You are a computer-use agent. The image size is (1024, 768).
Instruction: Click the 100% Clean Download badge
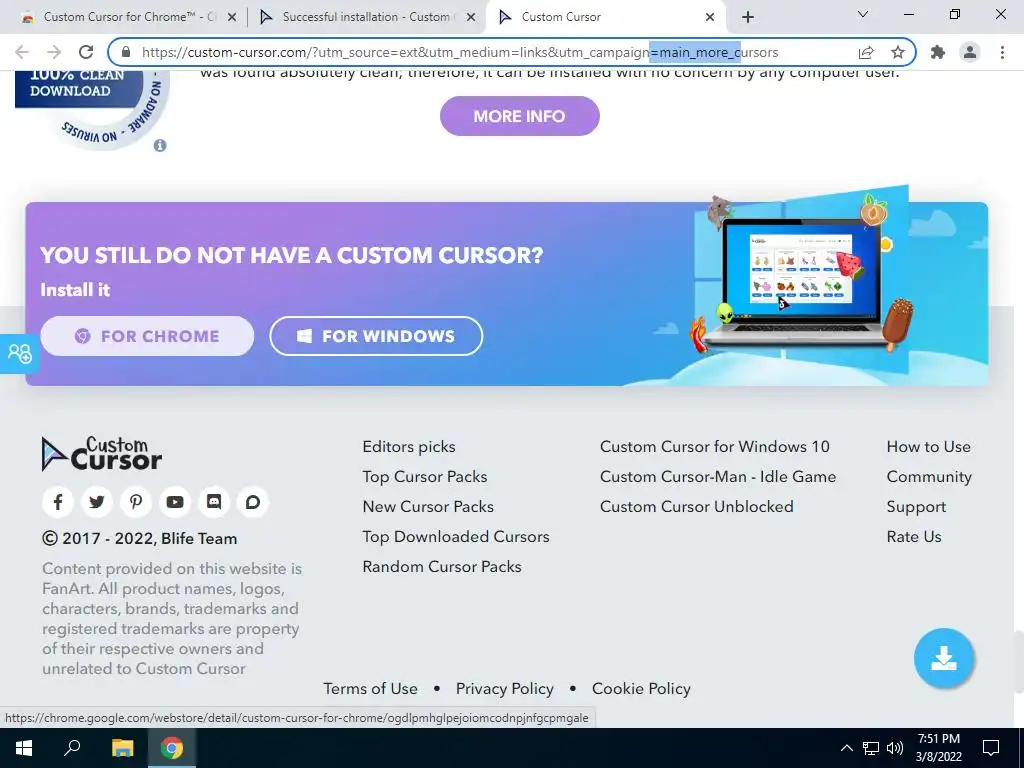click(91, 109)
